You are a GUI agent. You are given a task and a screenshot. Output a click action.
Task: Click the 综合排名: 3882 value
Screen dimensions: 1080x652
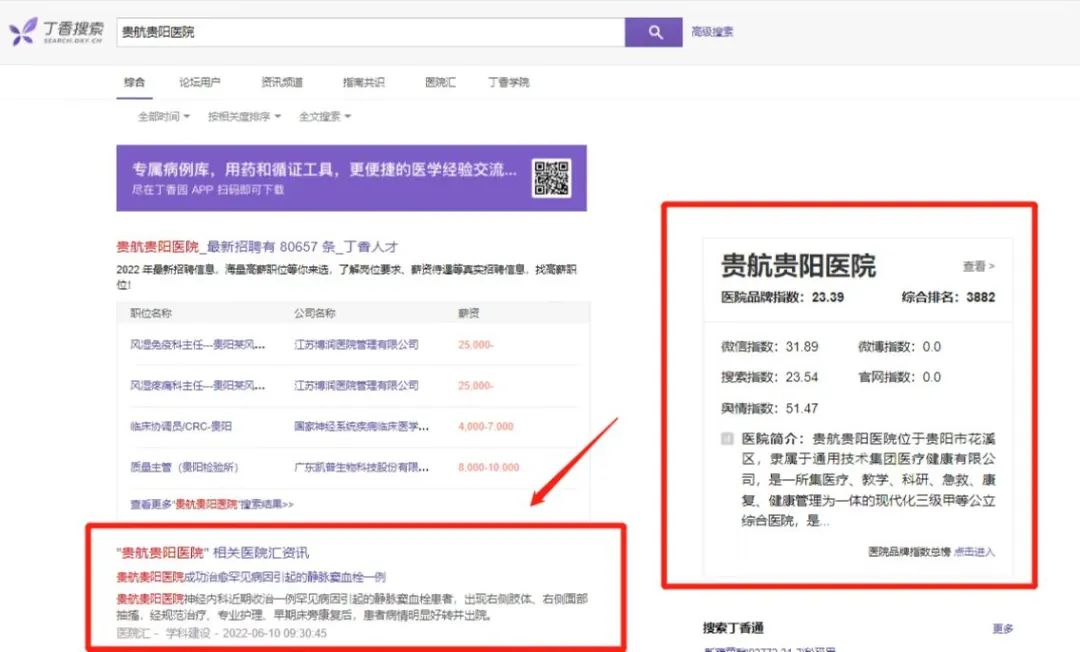coord(948,297)
